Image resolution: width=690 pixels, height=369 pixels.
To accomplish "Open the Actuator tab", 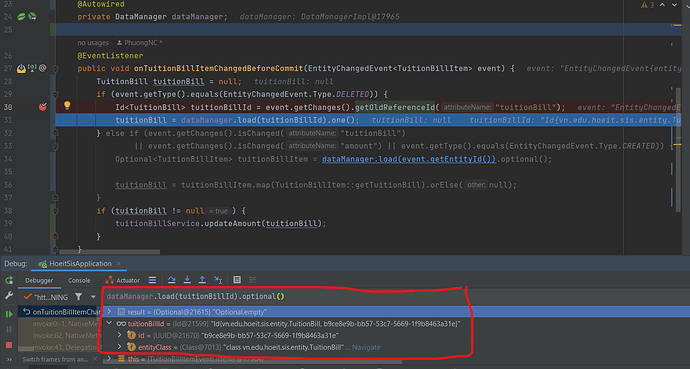I will click(x=122, y=280).
